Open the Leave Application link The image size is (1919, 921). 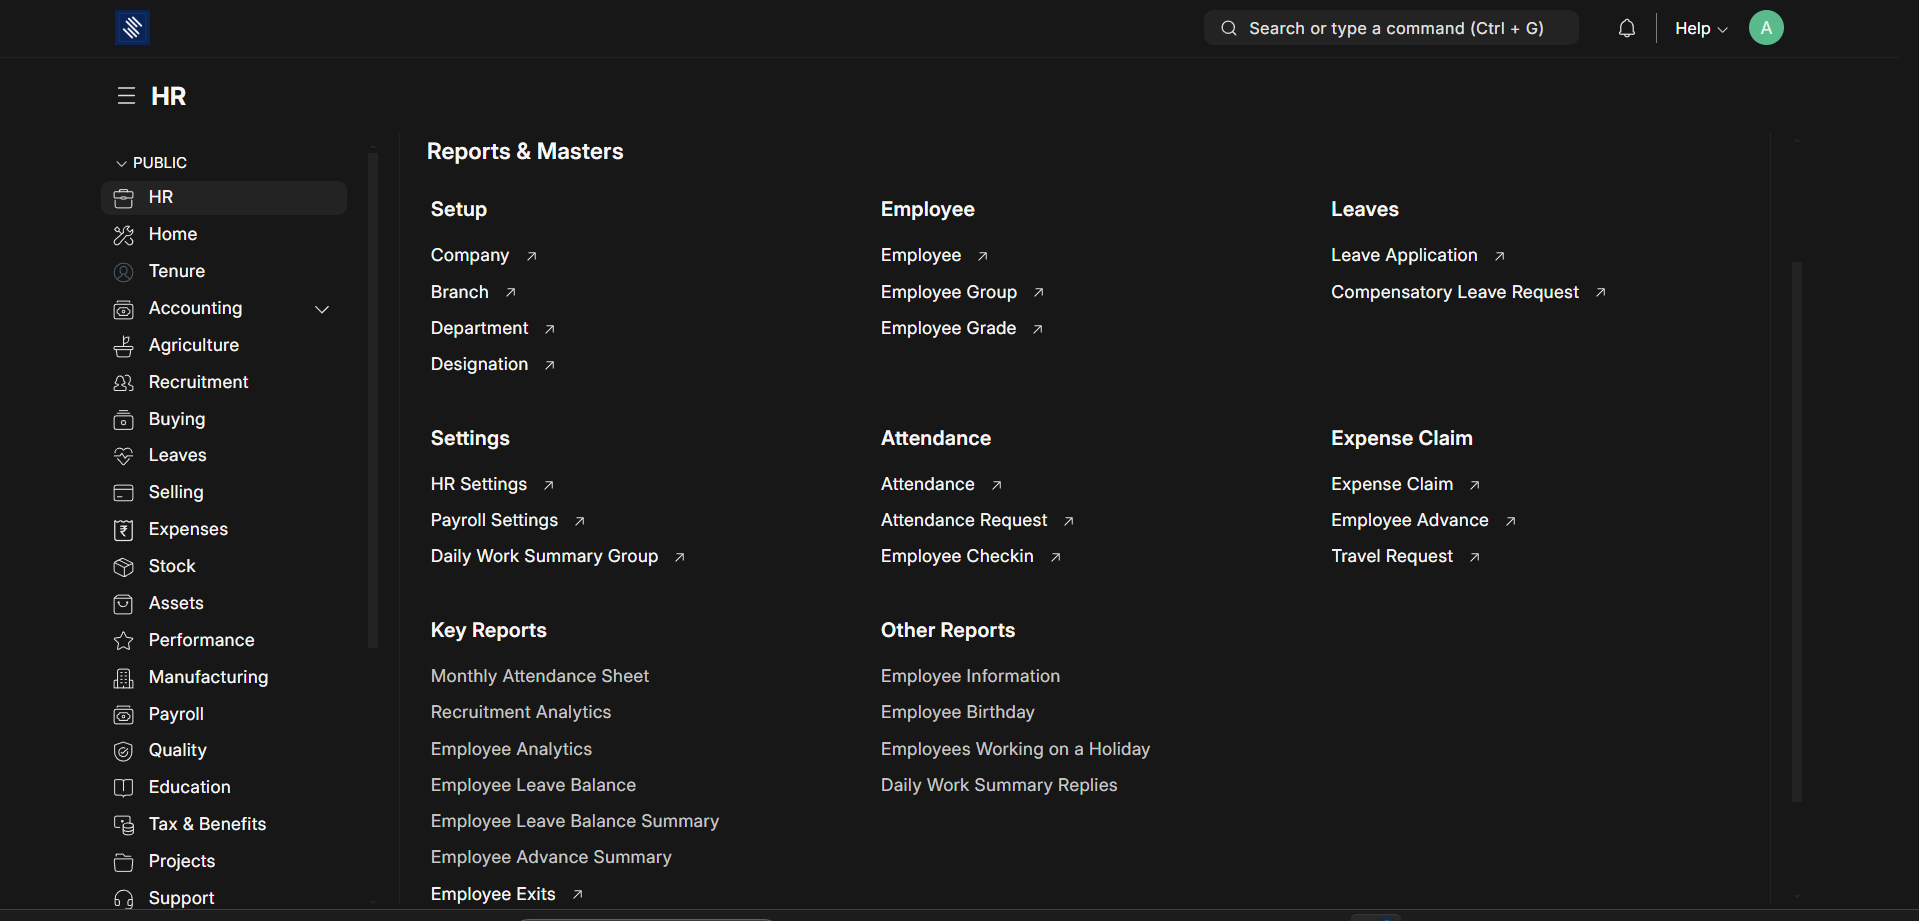click(x=1403, y=255)
